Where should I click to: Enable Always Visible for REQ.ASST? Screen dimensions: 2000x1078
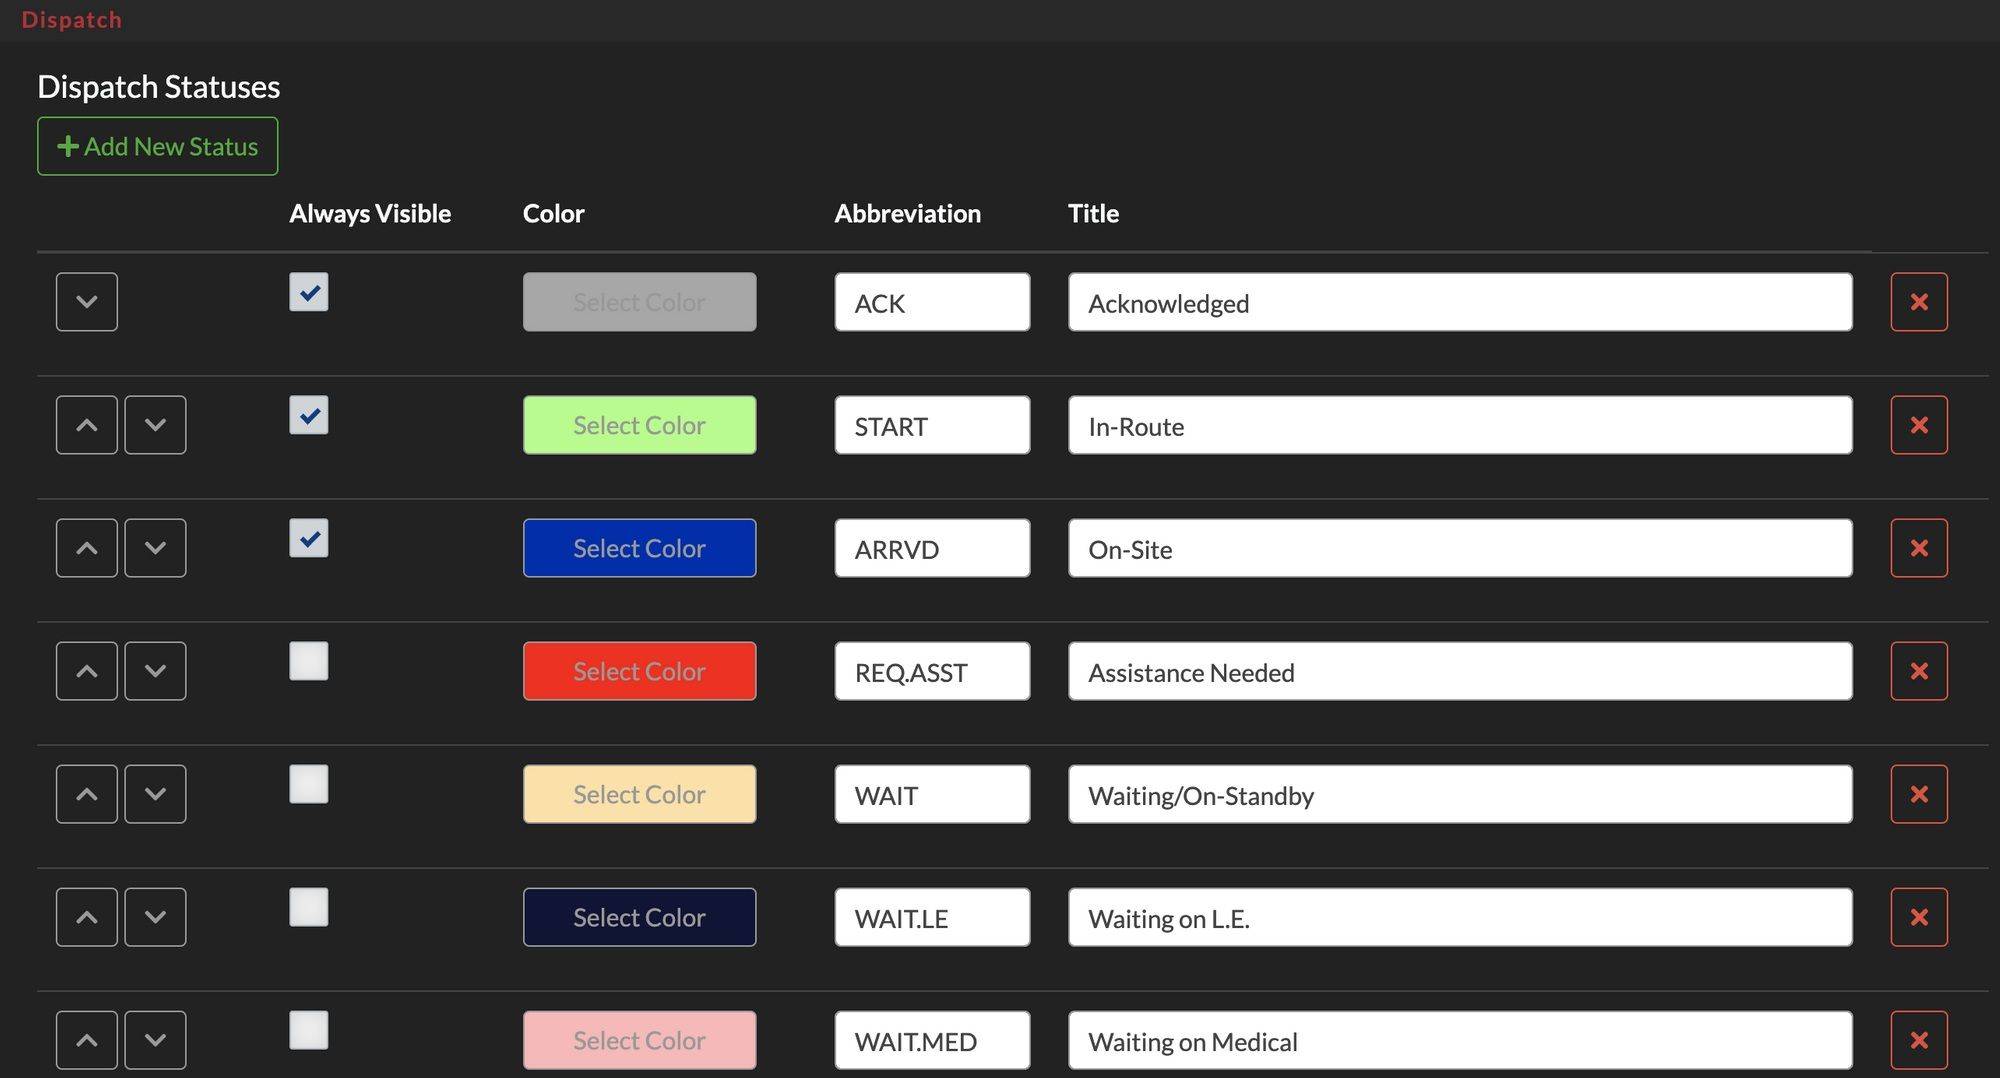point(308,660)
